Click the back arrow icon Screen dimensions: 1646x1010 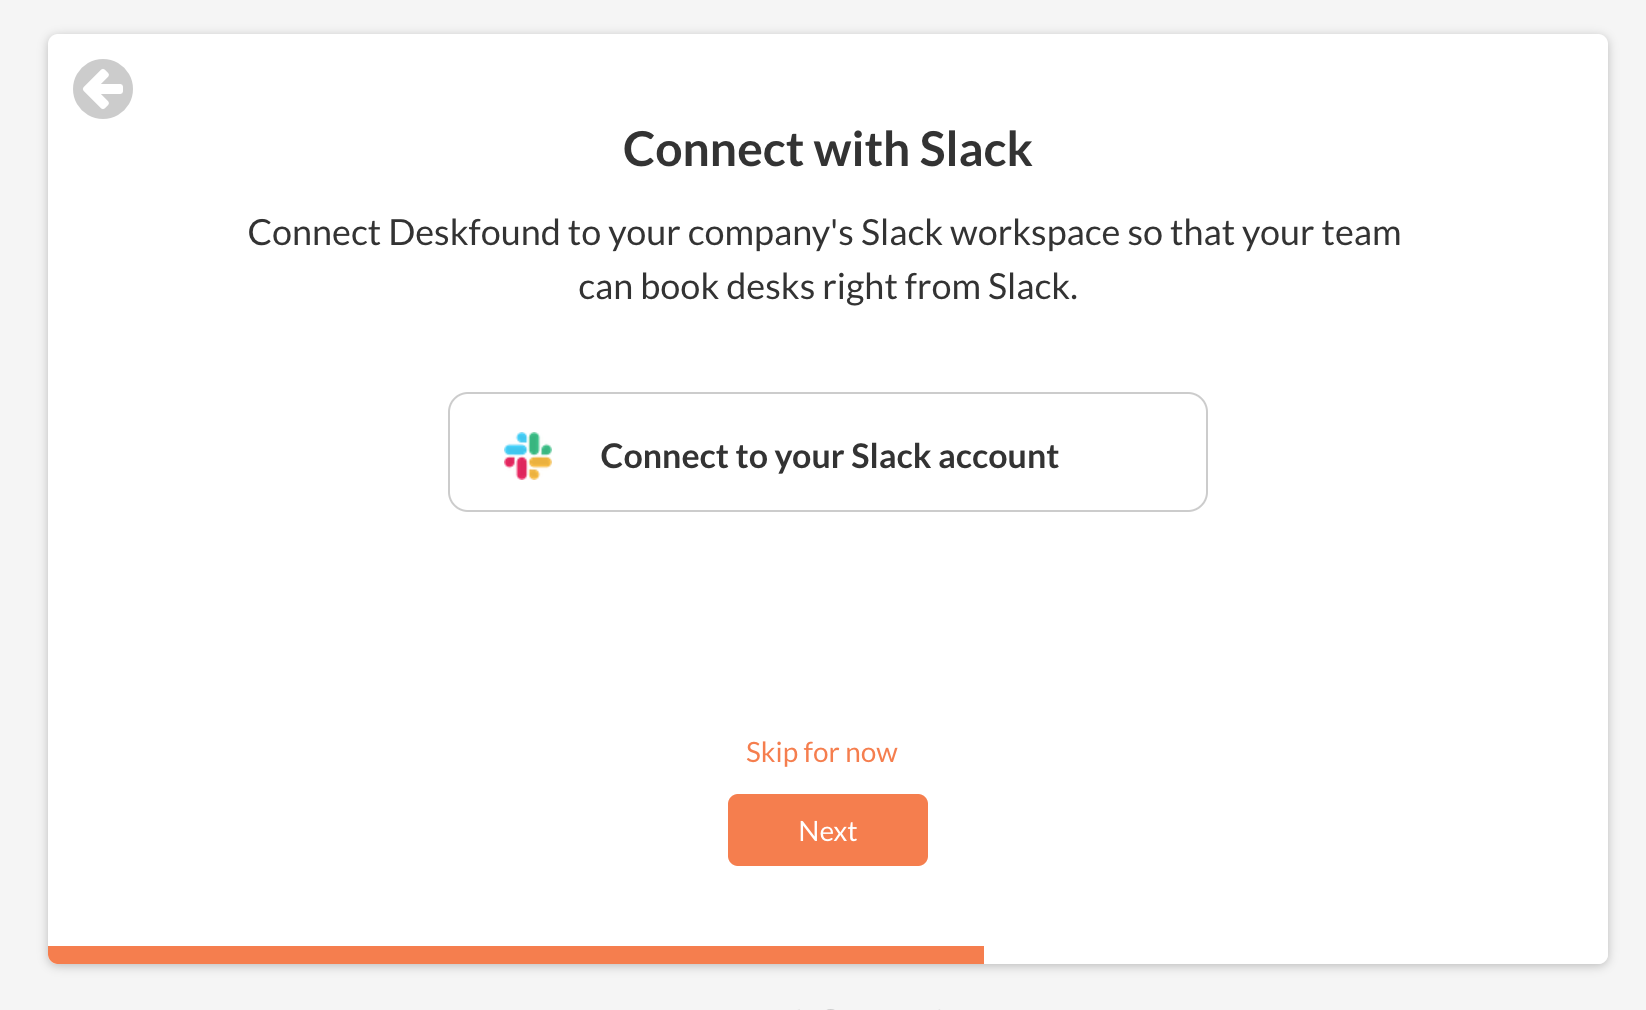pyautogui.click(x=103, y=89)
